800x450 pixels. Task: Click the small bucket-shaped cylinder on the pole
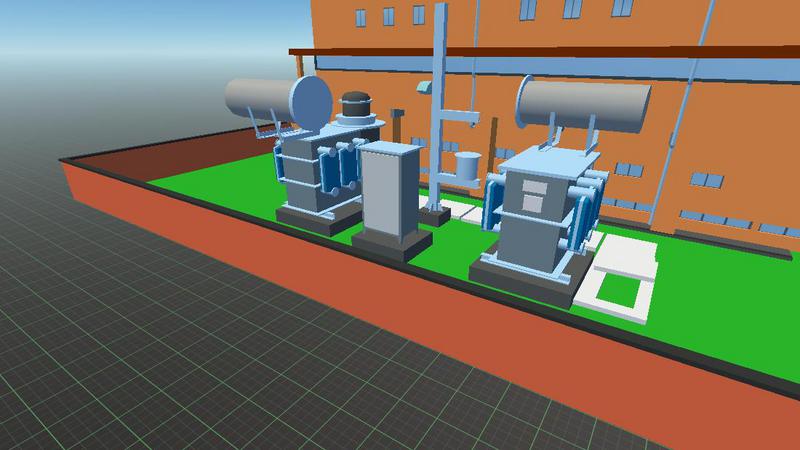[467, 165]
